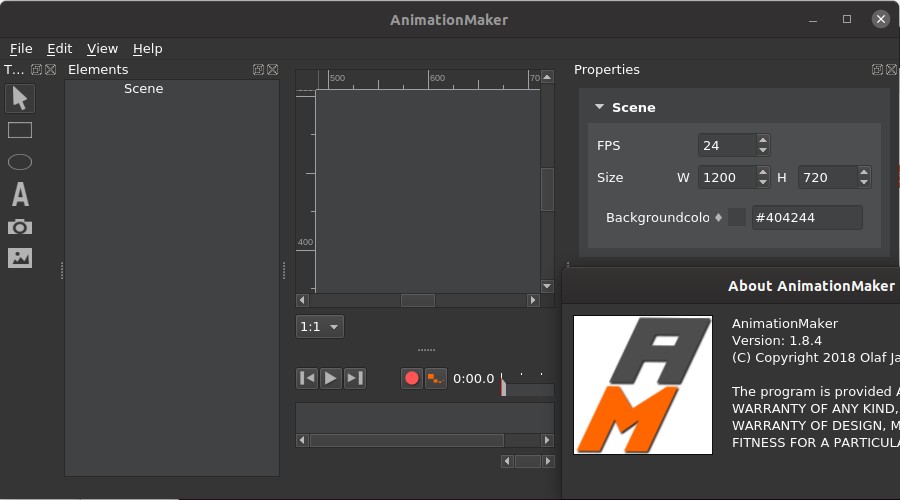Select the Scene item in Elements

pos(143,88)
